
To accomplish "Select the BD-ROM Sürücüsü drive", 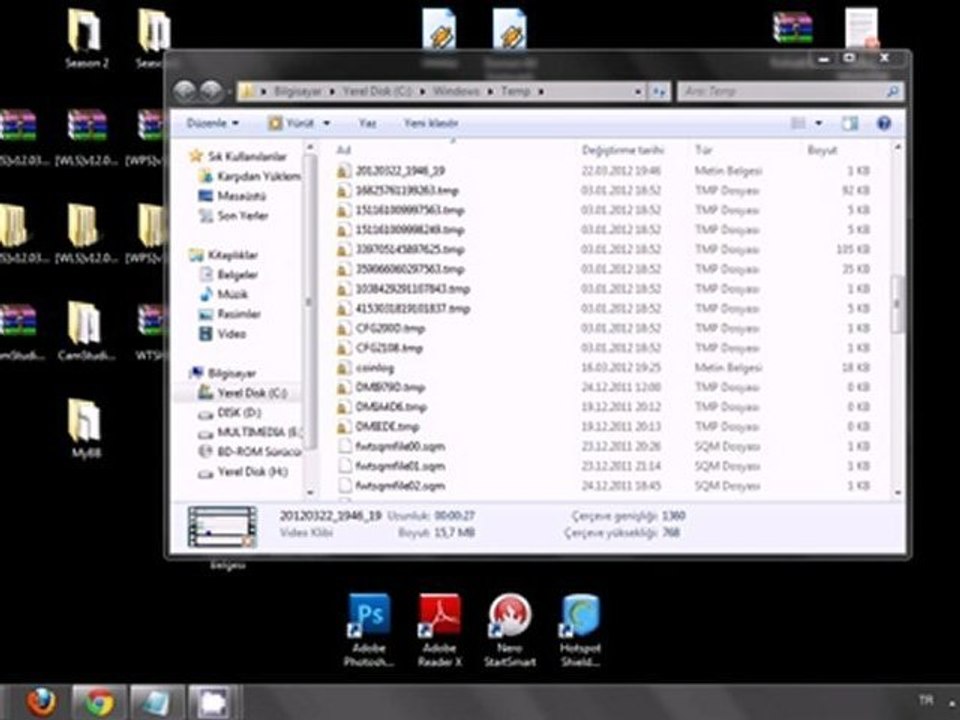I will click(250, 452).
